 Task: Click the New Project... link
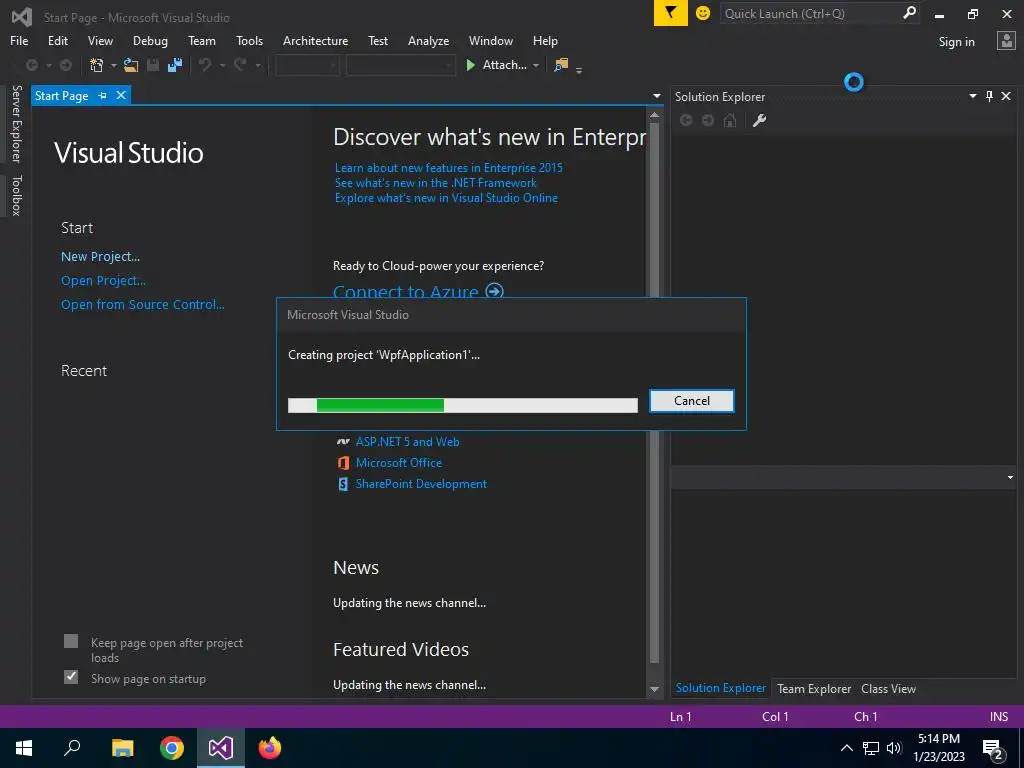pyautogui.click(x=101, y=257)
